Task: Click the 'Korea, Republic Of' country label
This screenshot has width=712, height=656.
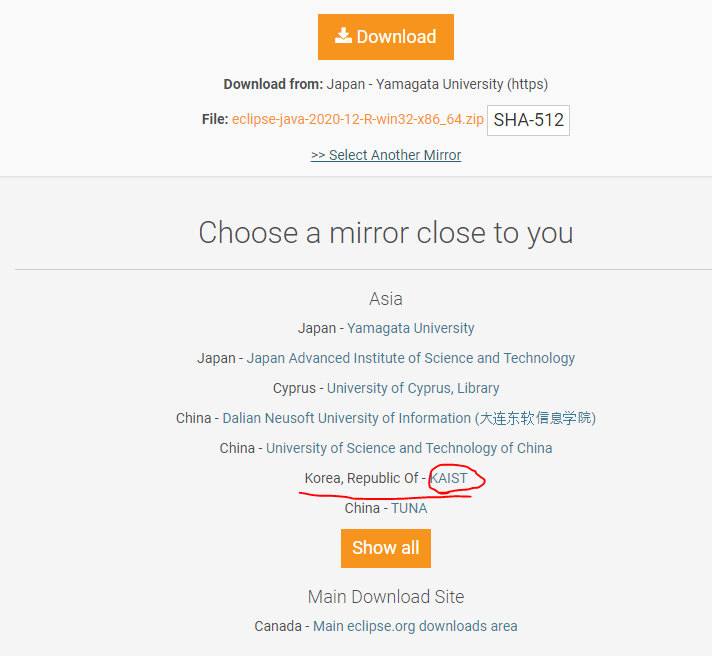Action: [361, 478]
